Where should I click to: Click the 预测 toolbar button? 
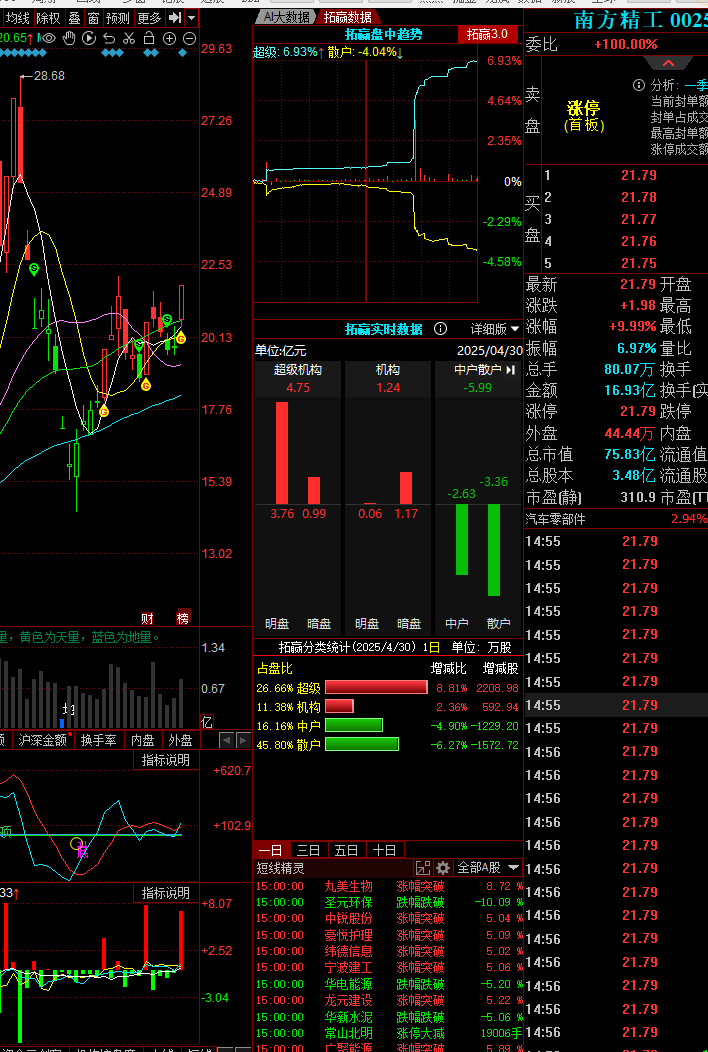pyautogui.click(x=118, y=18)
